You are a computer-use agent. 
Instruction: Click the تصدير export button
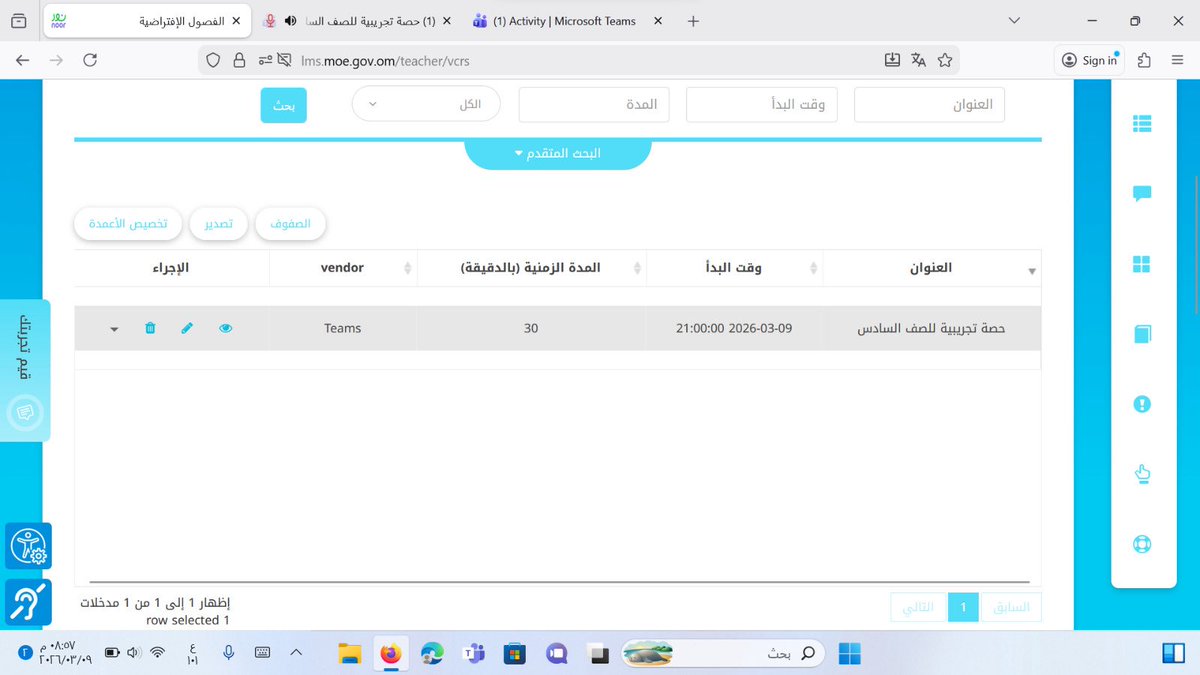coord(218,223)
